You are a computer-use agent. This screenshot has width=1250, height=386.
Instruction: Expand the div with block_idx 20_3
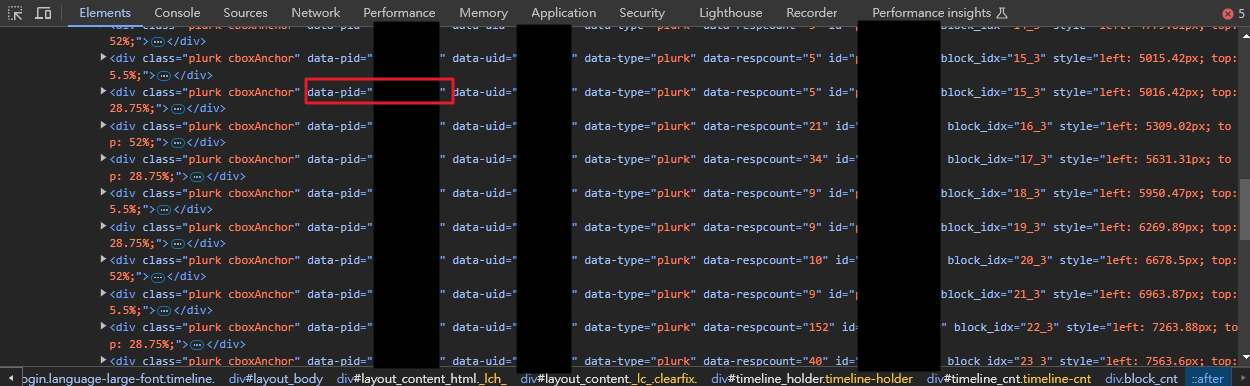tap(104, 259)
